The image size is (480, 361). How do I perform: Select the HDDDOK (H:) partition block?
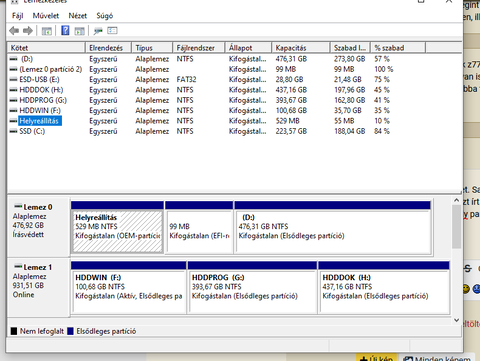pos(384,288)
